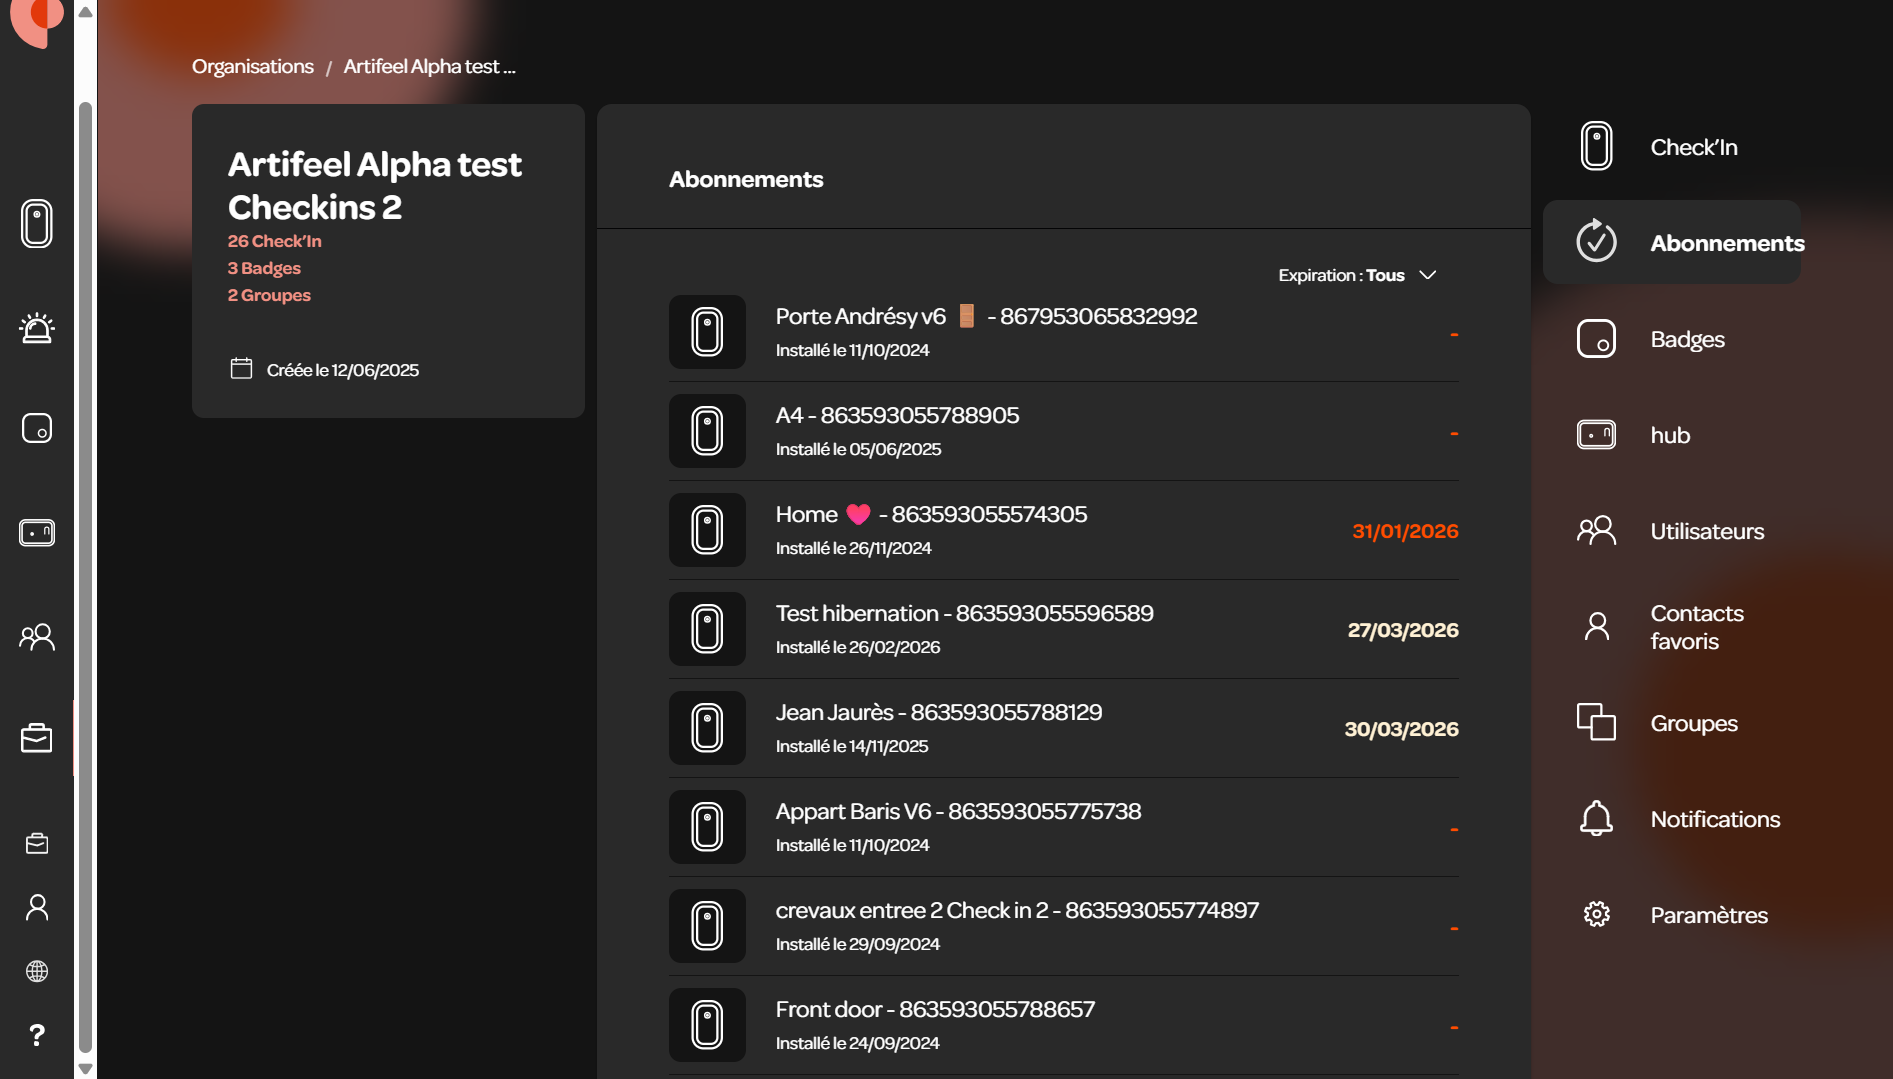Open crevaux entree 2 Check in 2 subscription
The image size is (1893, 1079).
point(1064,926)
